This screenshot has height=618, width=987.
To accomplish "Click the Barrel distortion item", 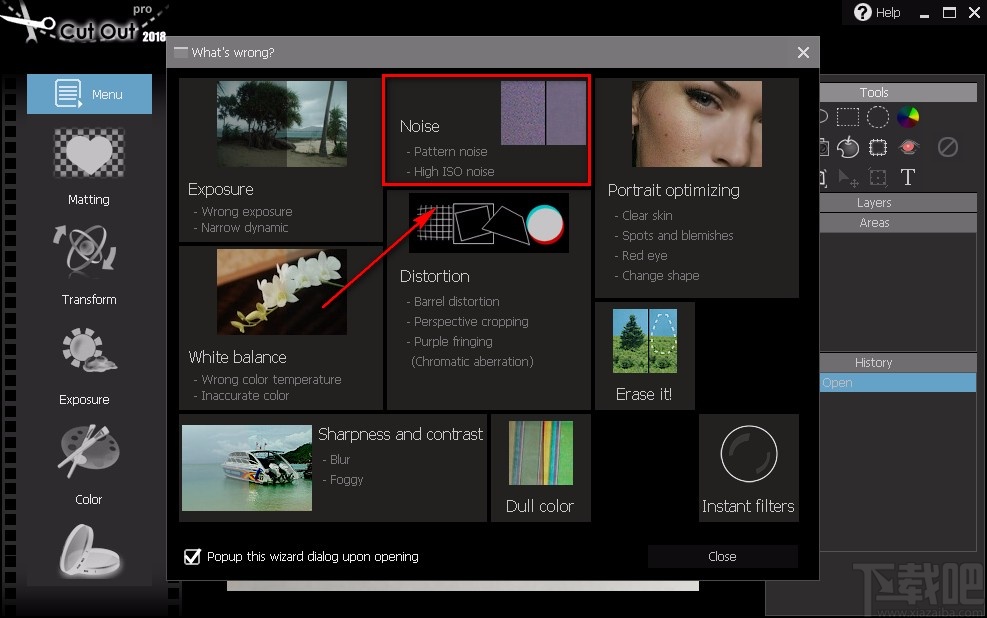I will tap(456, 301).
